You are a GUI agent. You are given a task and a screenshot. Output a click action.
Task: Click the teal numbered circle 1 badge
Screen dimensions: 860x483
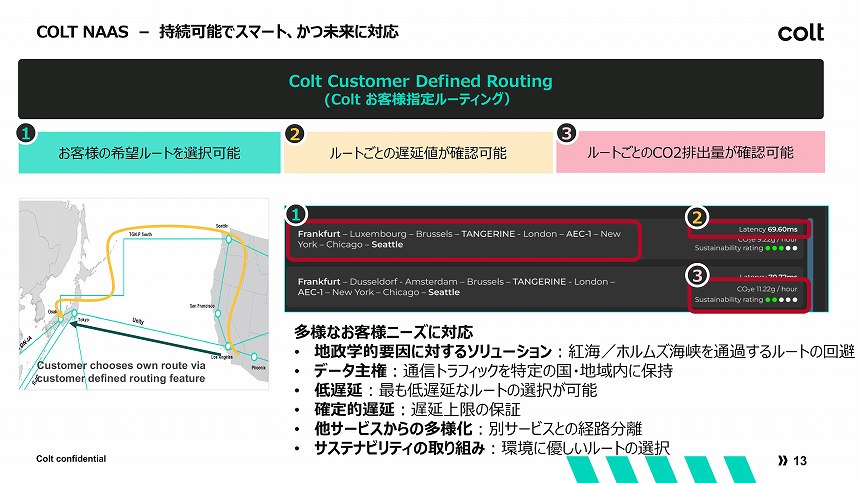(x=26, y=133)
